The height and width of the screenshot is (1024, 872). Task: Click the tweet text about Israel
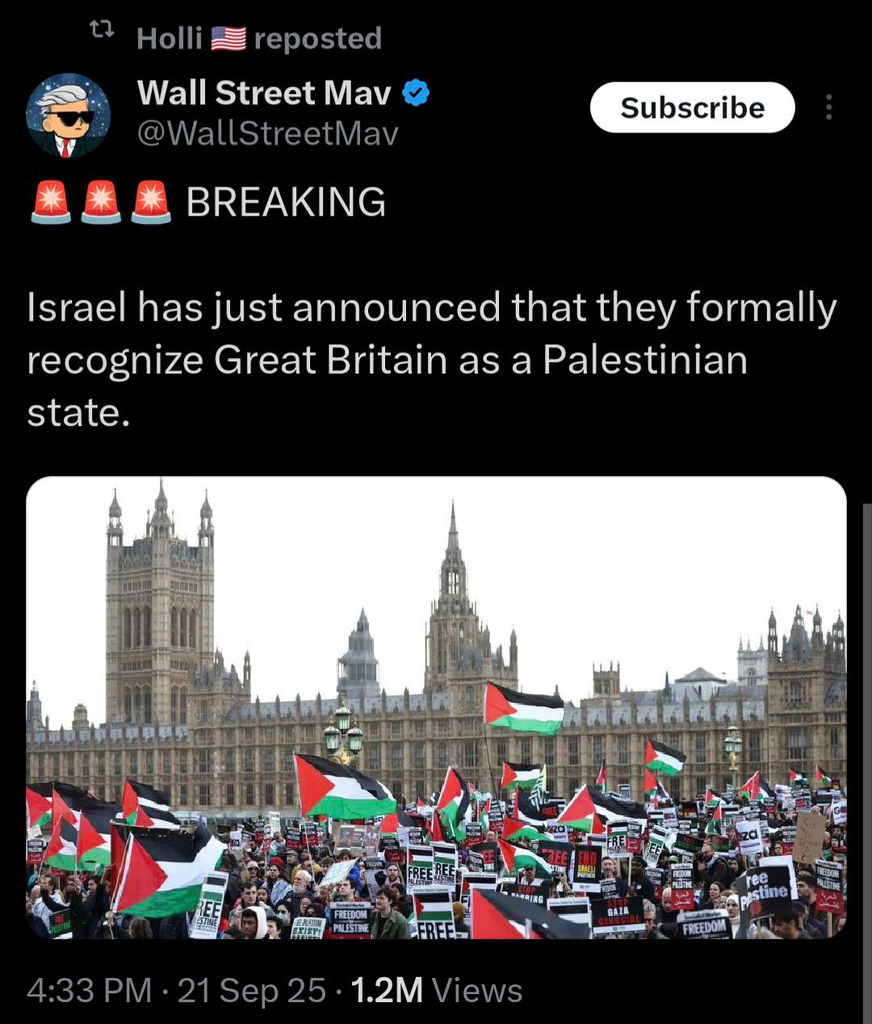coord(431,359)
